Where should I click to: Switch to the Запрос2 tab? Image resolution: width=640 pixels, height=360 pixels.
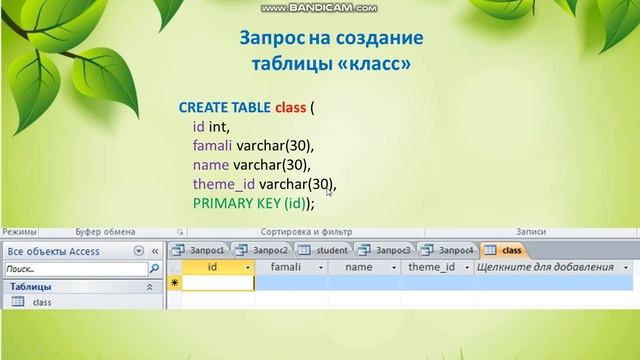tap(262, 250)
